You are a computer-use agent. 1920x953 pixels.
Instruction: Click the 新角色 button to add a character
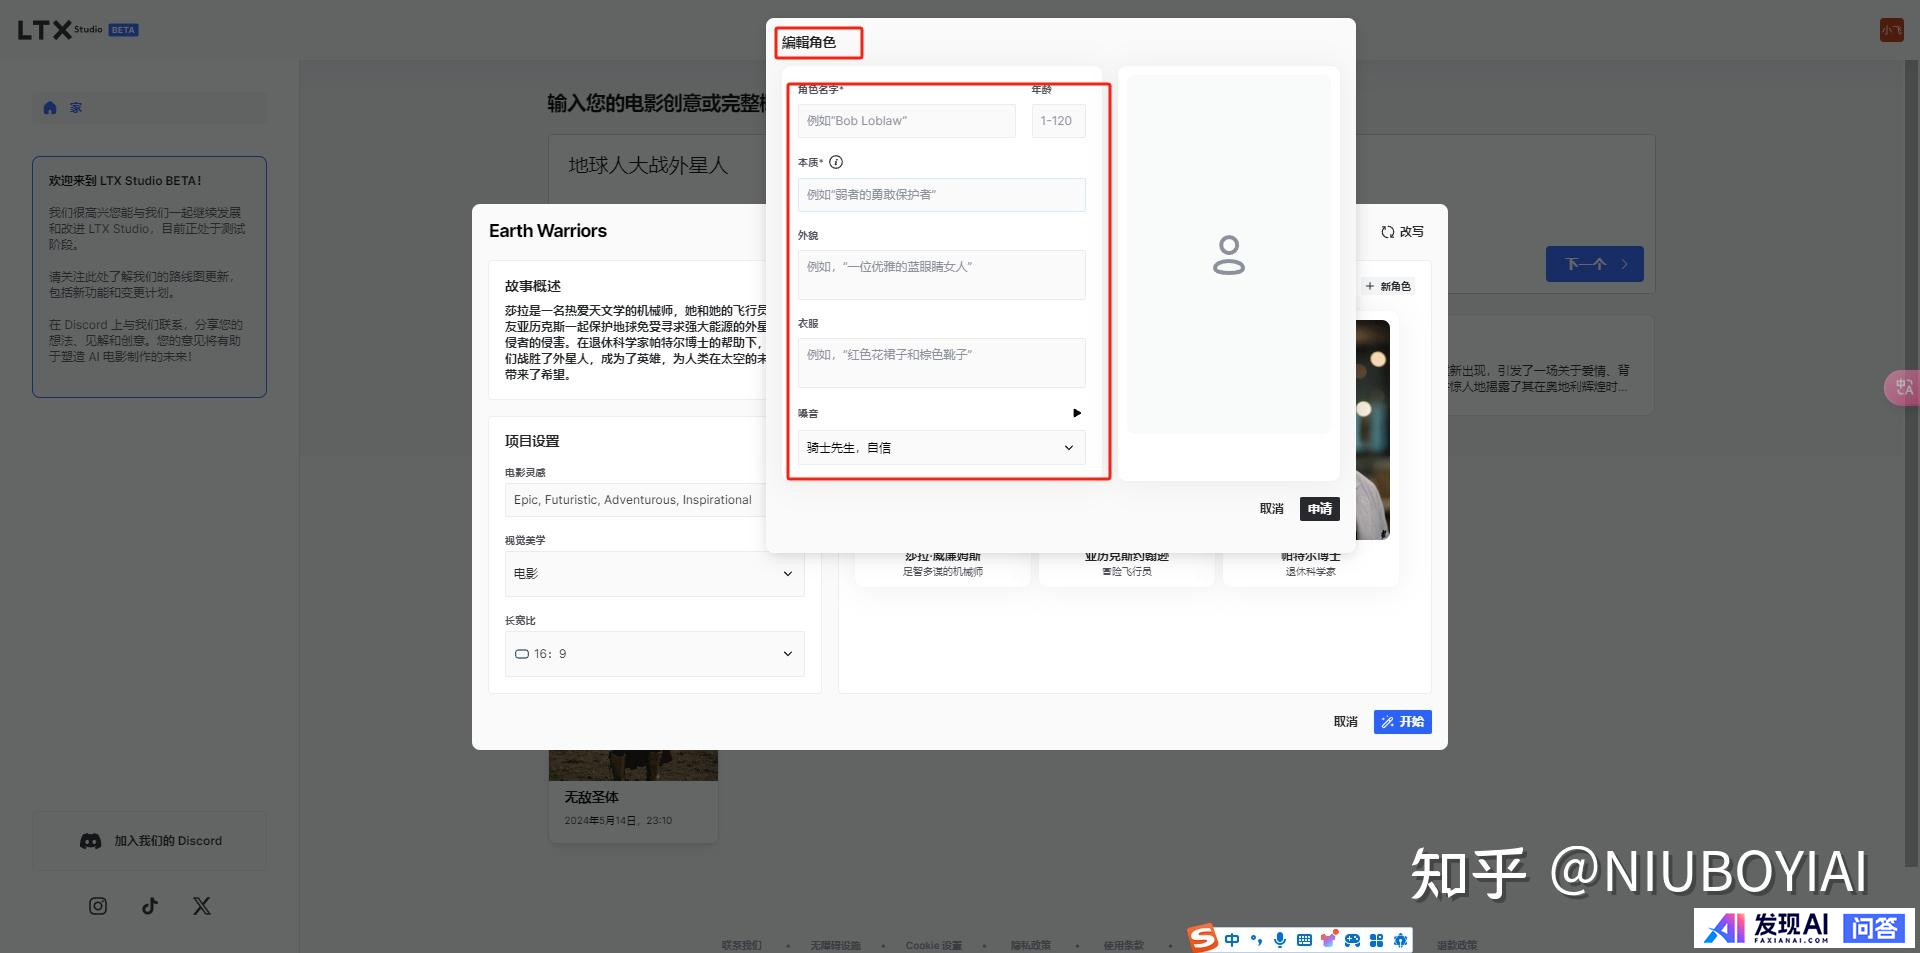click(1388, 286)
